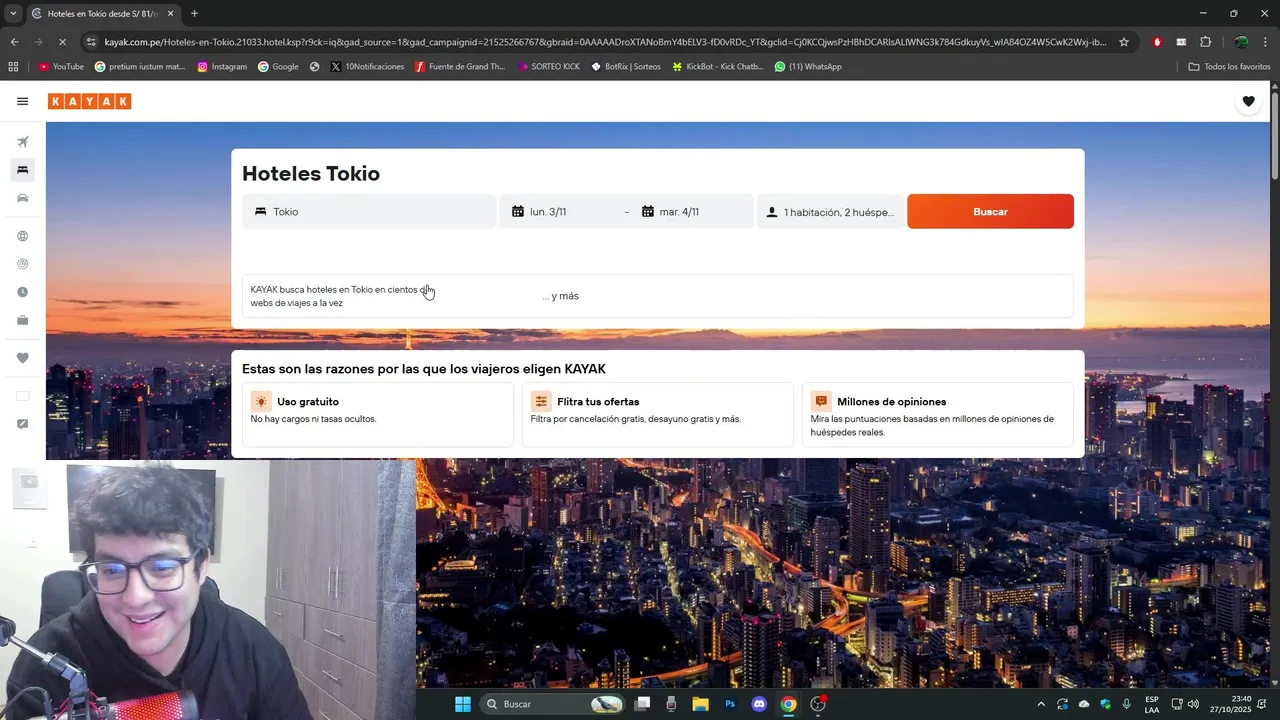Viewport: 1280px width, 720px height.
Task: Open the Instagram bookmark
Action: [222, 66]
